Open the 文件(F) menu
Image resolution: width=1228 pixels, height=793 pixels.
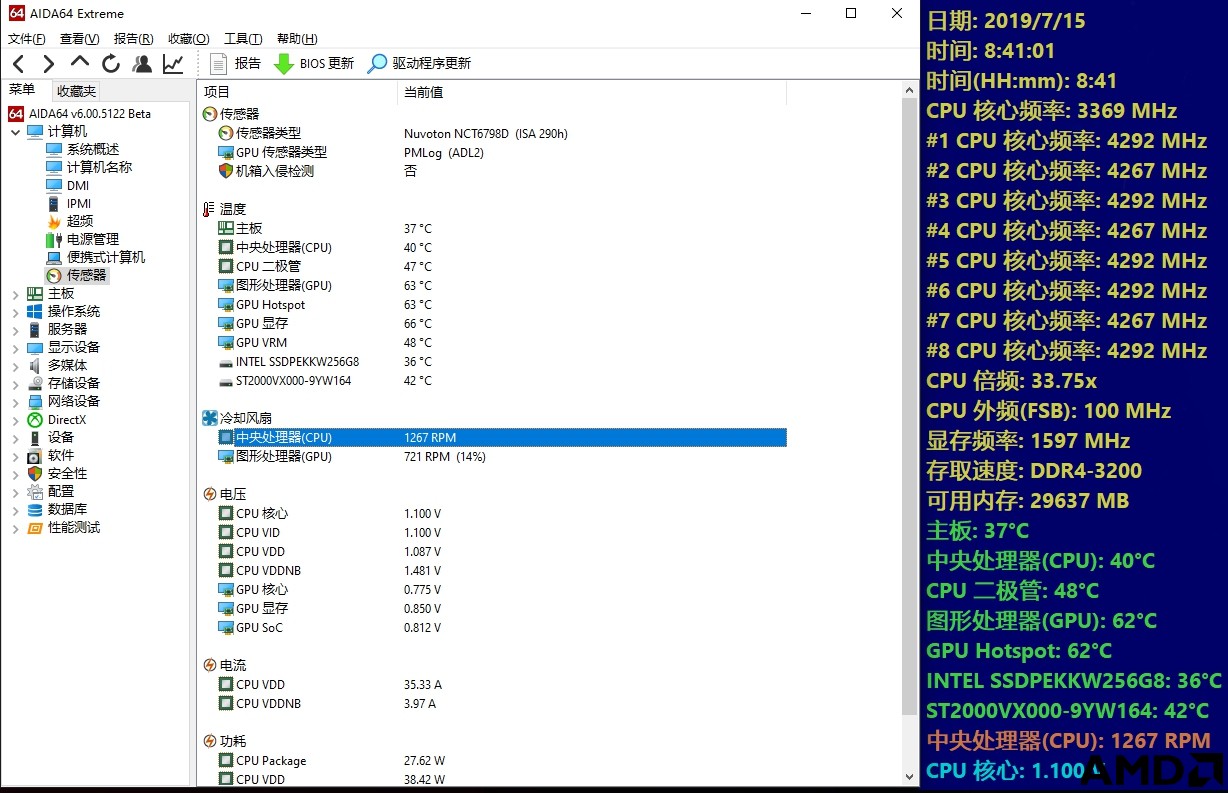point(26,39)
